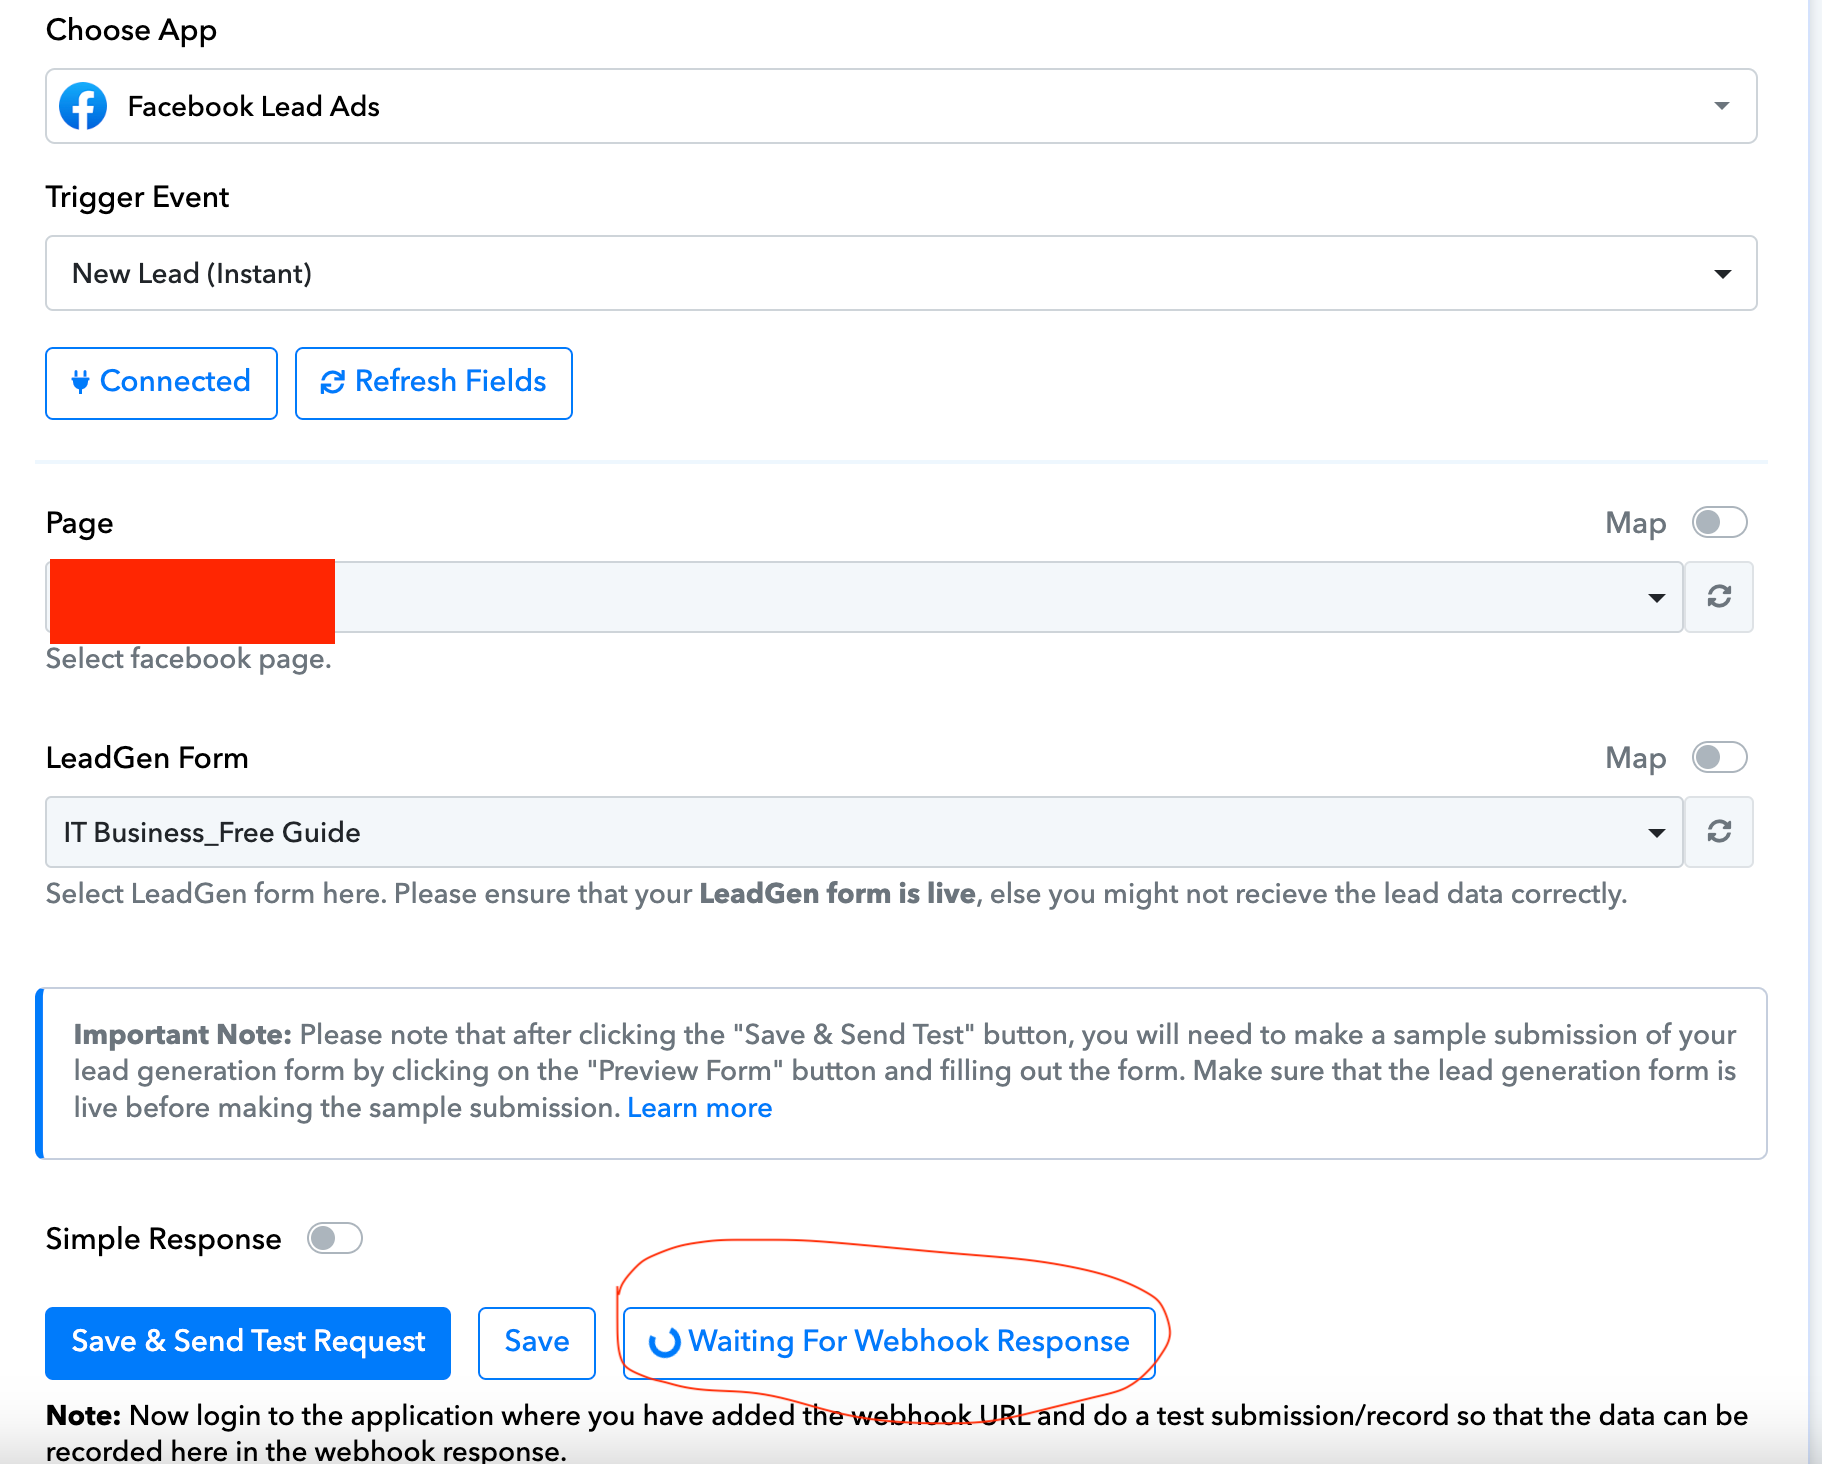Click the Connected button
The width and height of the screenshot is (1822, 1464).
coord(161,383)
